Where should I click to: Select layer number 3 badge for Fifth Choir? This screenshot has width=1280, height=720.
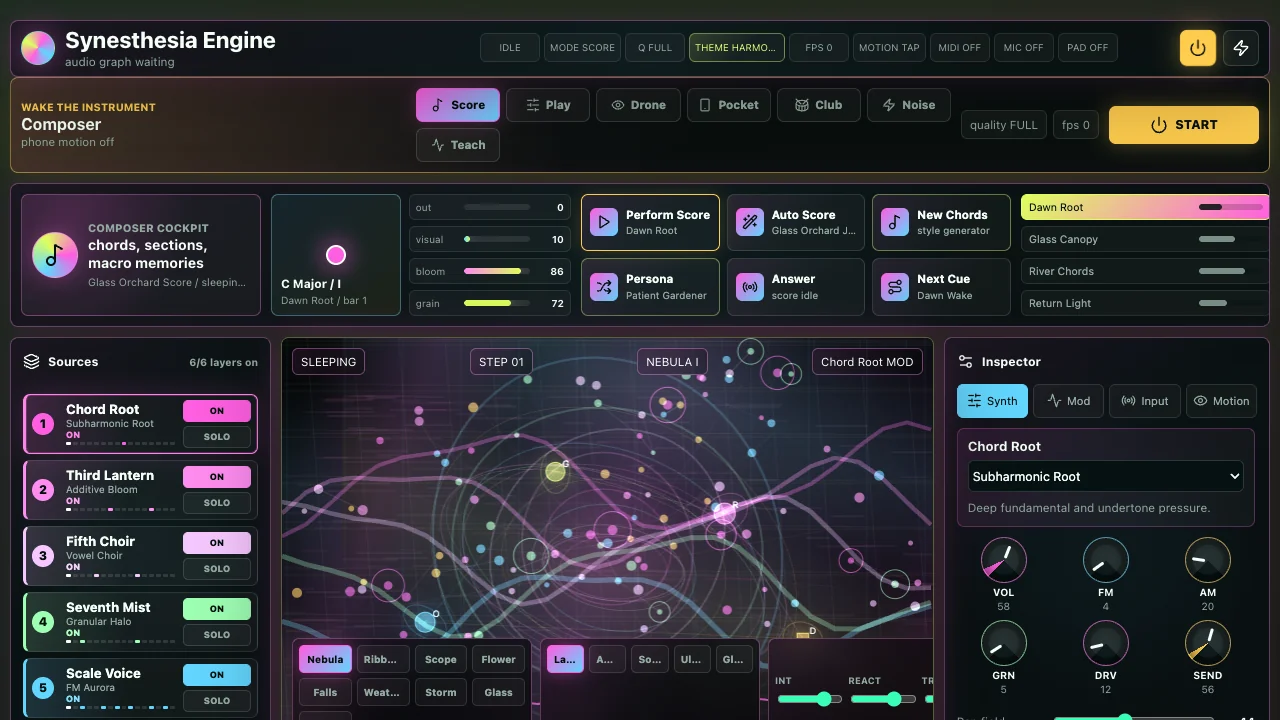coord(43,556)
